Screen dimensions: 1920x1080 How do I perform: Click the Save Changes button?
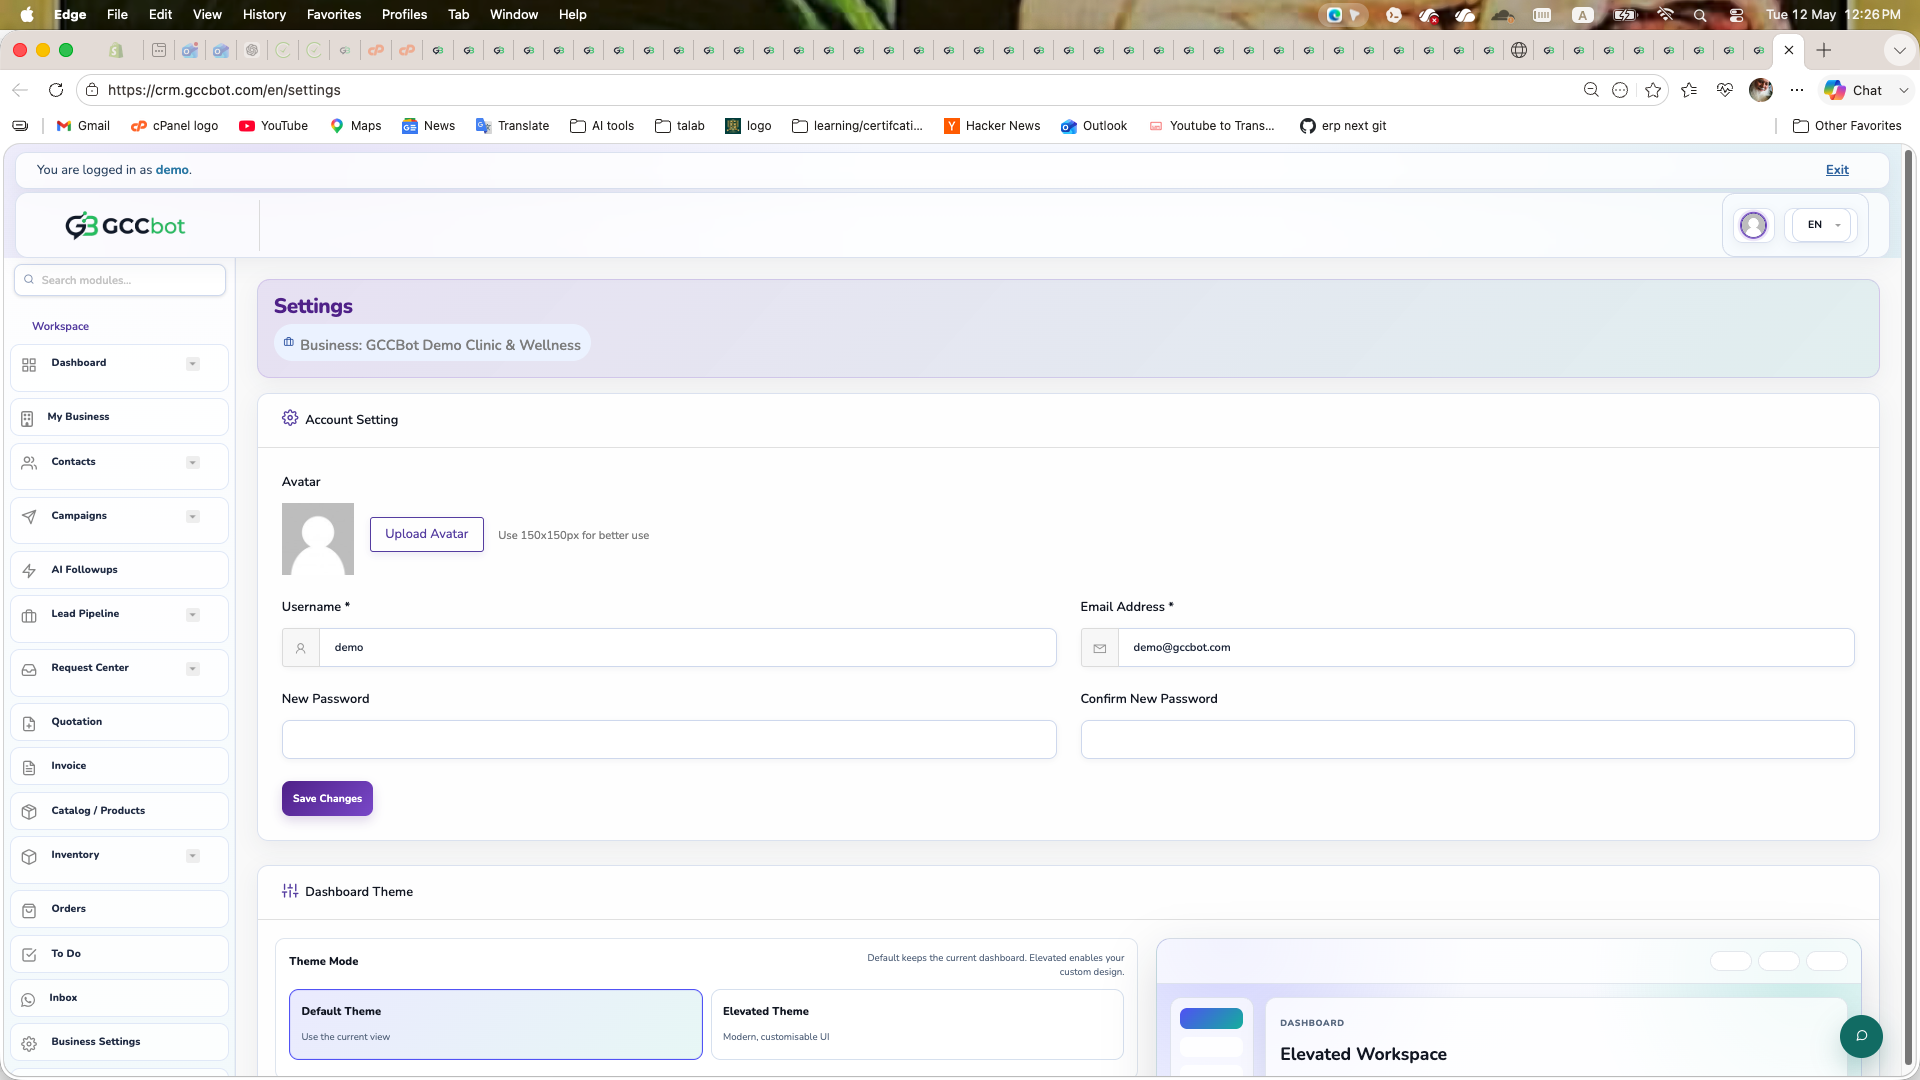pyautogui.click(x=327, y=798)
